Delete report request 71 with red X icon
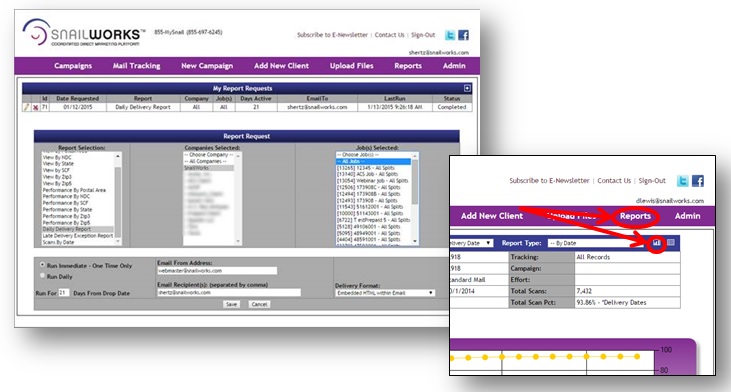The image size is (731, 392). (35, 107)
